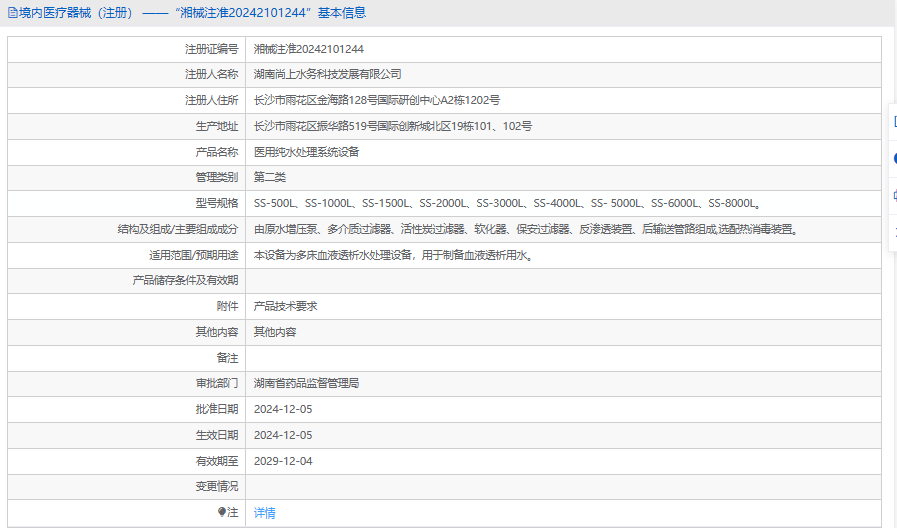Click the 结构及组成/主要组成成分 label

(x=178, y=229)
